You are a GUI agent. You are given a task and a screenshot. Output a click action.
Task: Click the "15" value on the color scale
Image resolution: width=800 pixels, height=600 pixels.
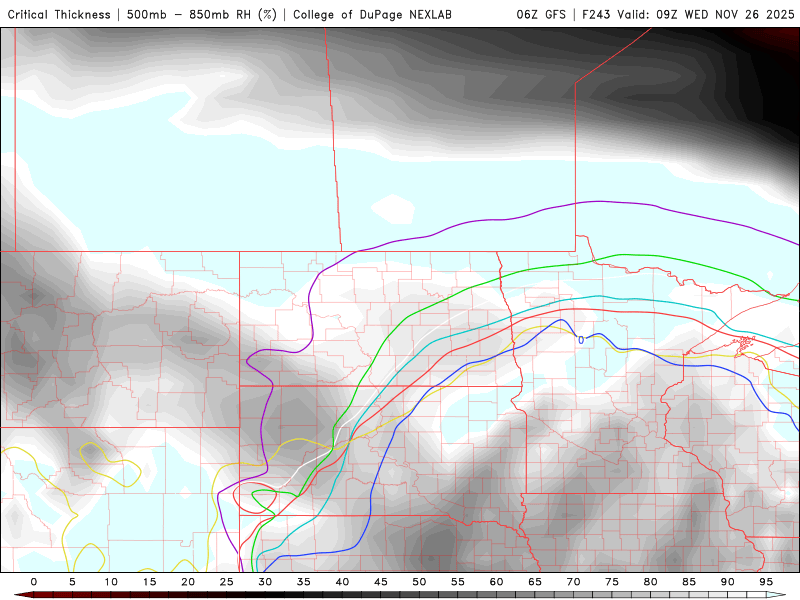(149, 582)
